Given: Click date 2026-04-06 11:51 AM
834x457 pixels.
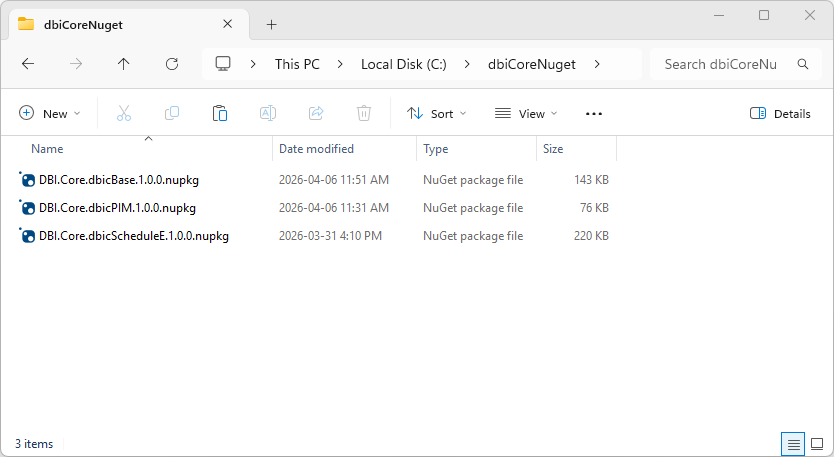Looking at the screenshot, I should click(x=333, y=180).
